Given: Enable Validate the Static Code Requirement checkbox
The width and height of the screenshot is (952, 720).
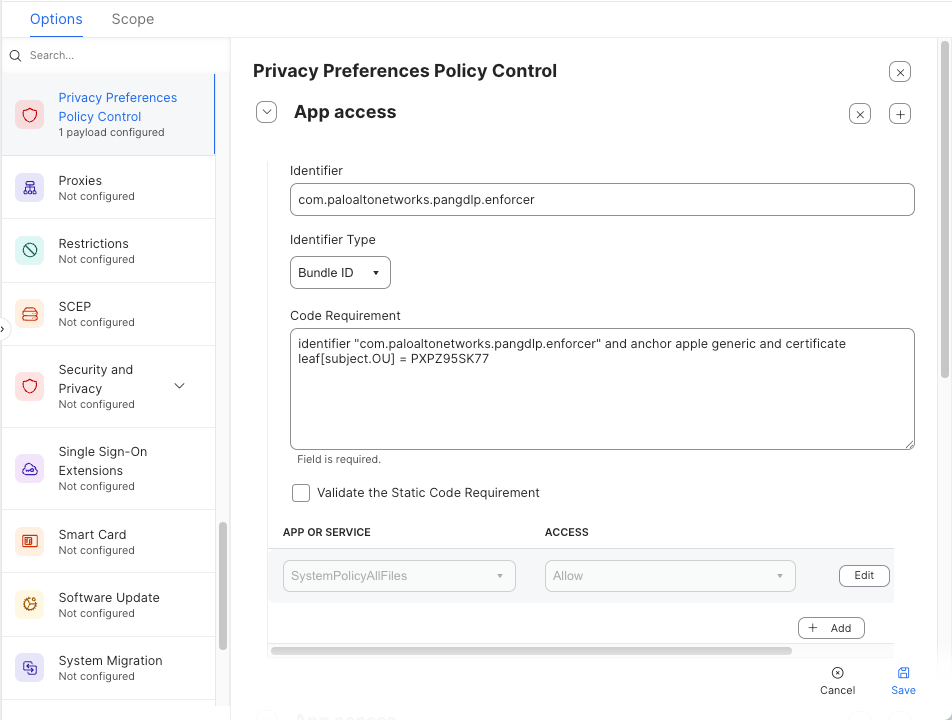Looking at the screenshot, I should click(x=301, y=493).
